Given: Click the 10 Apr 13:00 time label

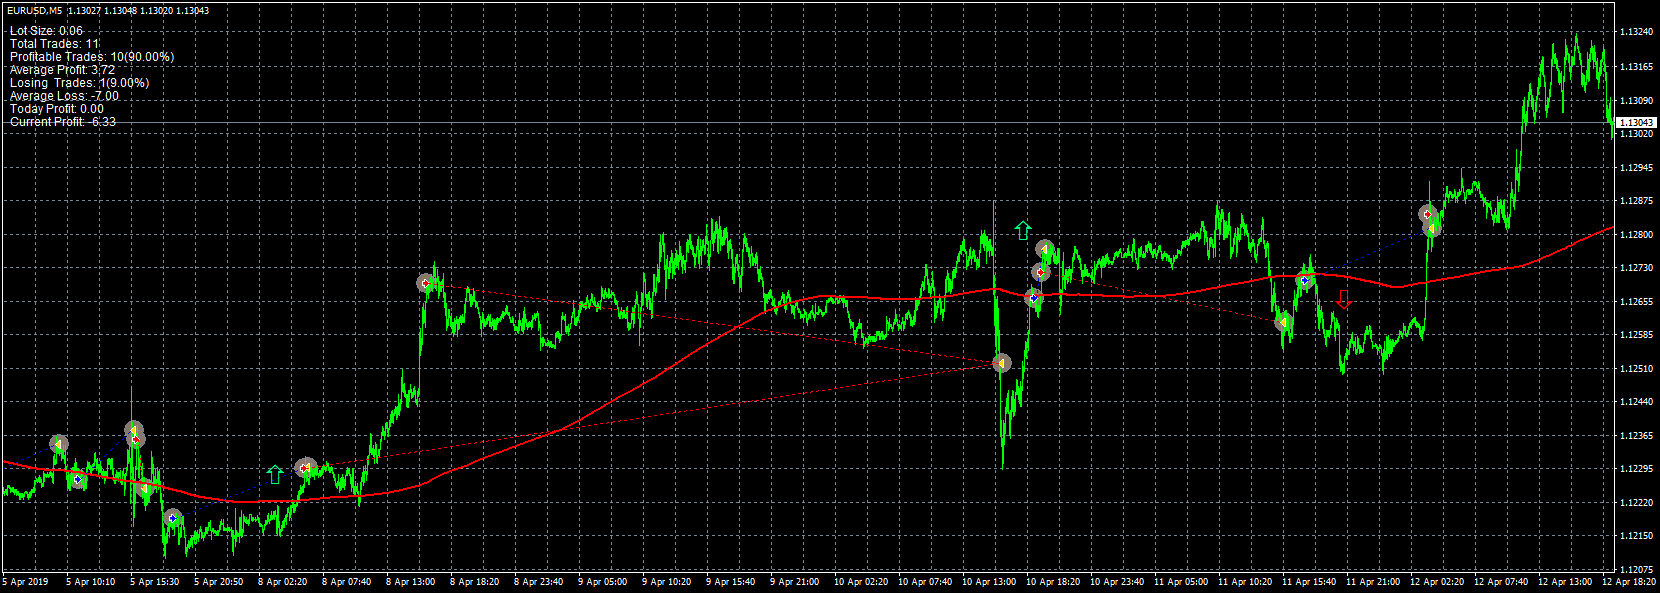Looking at the screenshot, I should (x=989, y=582).
